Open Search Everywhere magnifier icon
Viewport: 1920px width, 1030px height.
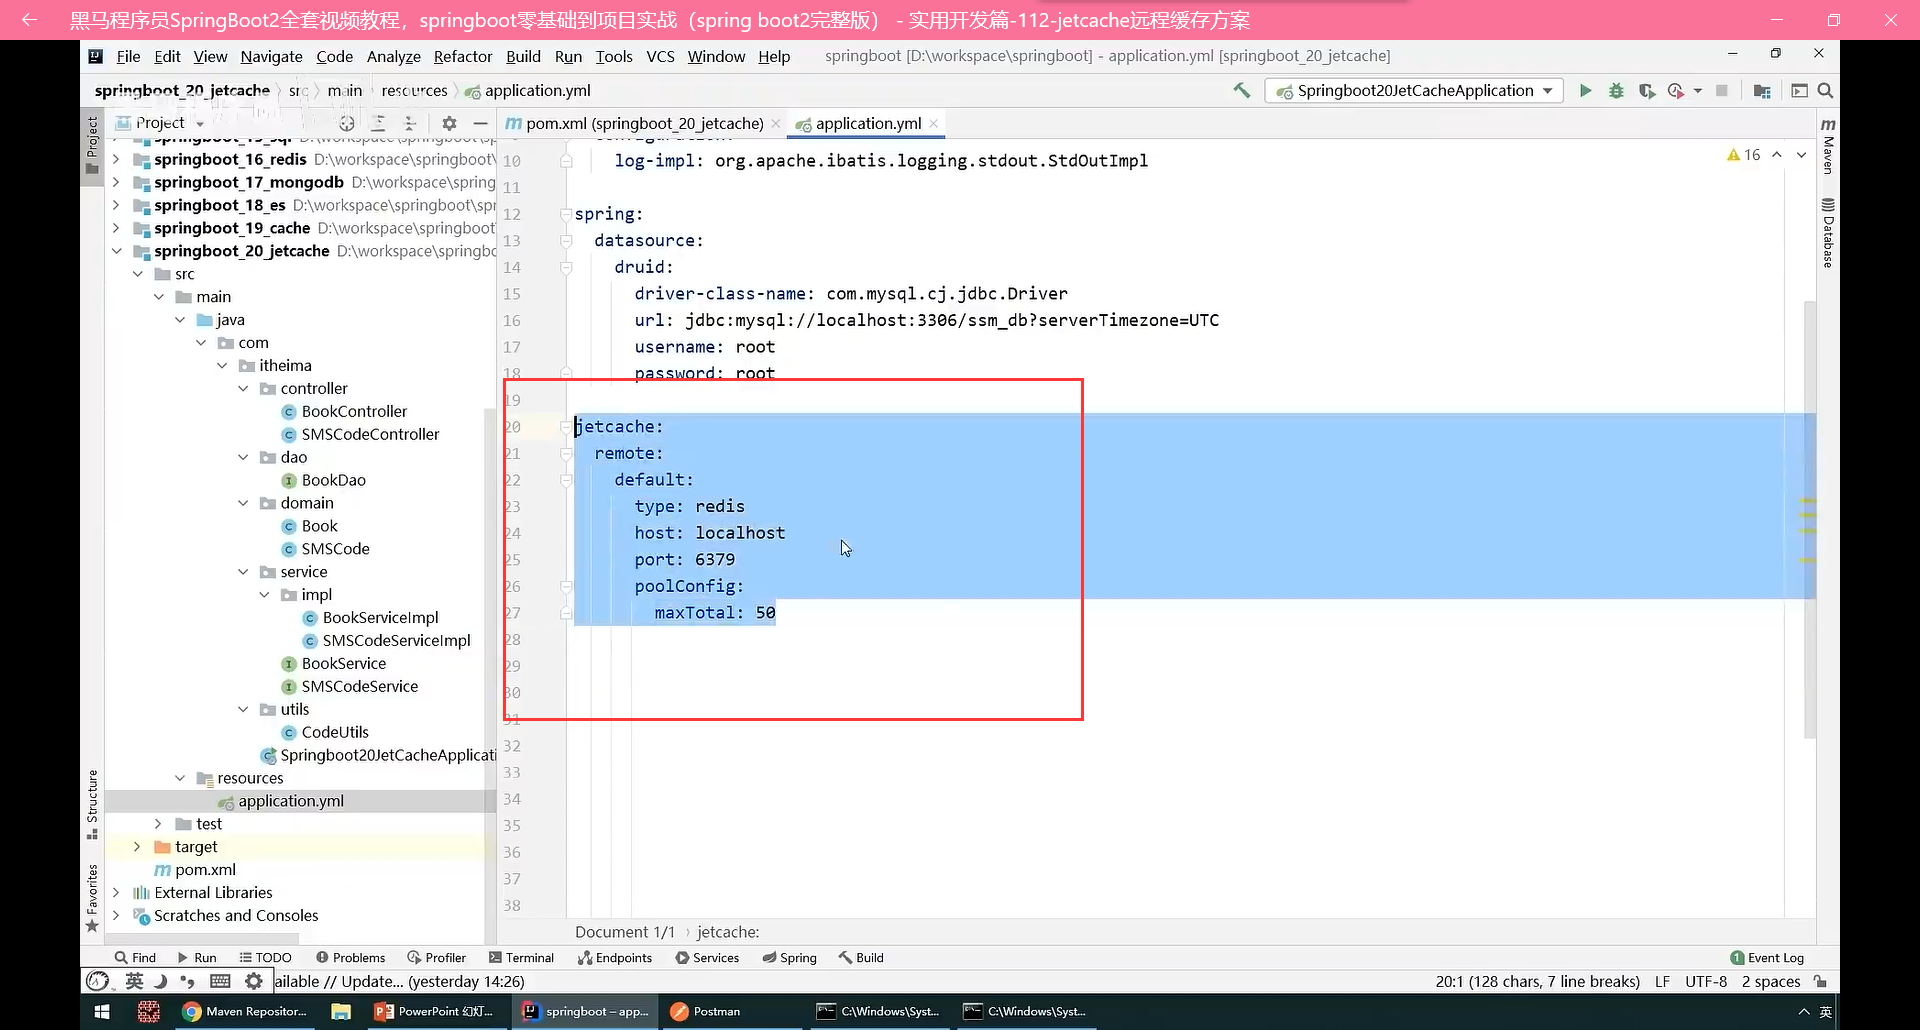tap(1825, 91)
